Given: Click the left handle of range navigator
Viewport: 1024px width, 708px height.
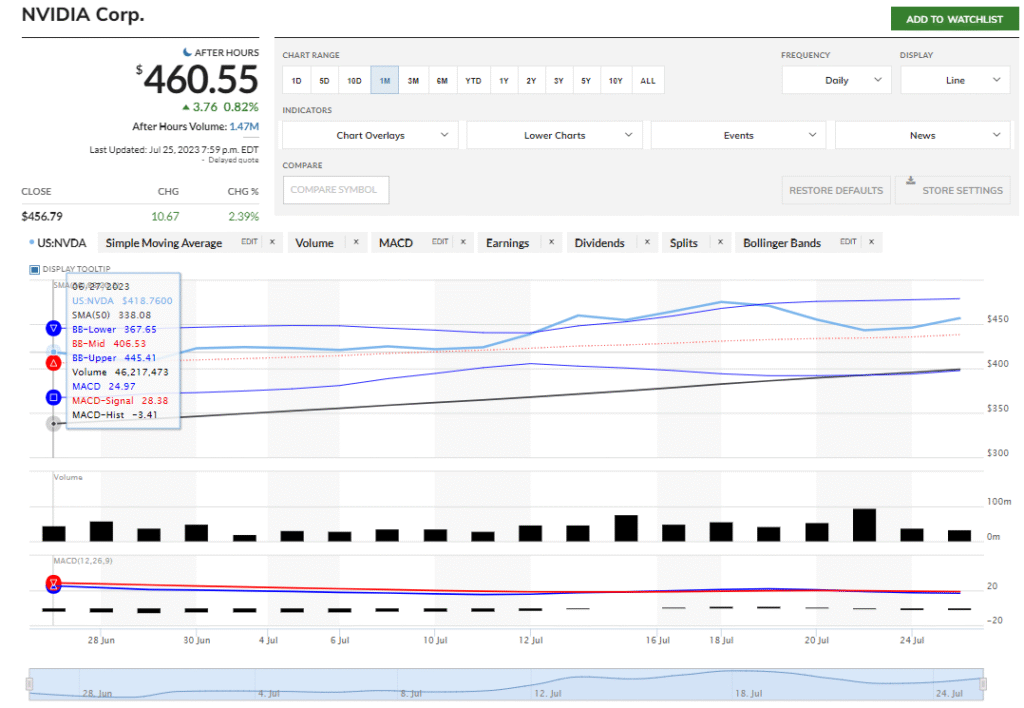Looking at the screenshot, I should pyautogui.click(x=29, y=684).
